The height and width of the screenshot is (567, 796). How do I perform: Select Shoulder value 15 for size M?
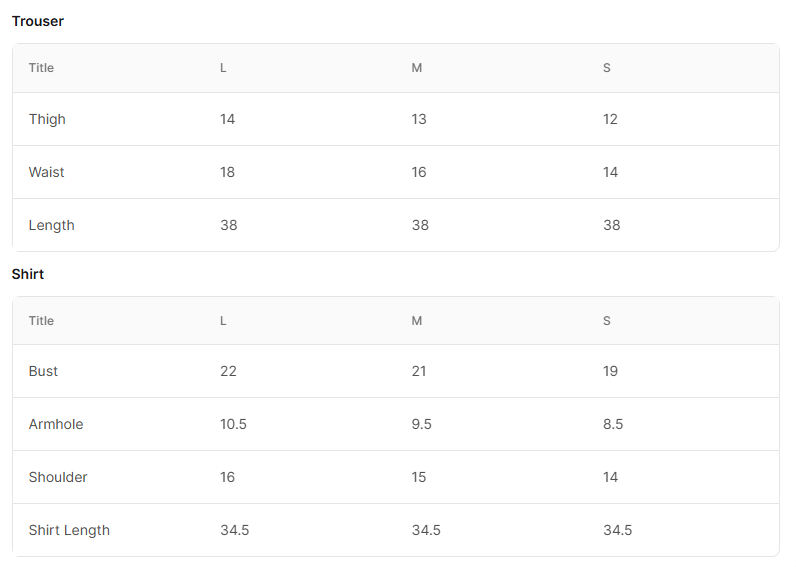click(419, 477)
